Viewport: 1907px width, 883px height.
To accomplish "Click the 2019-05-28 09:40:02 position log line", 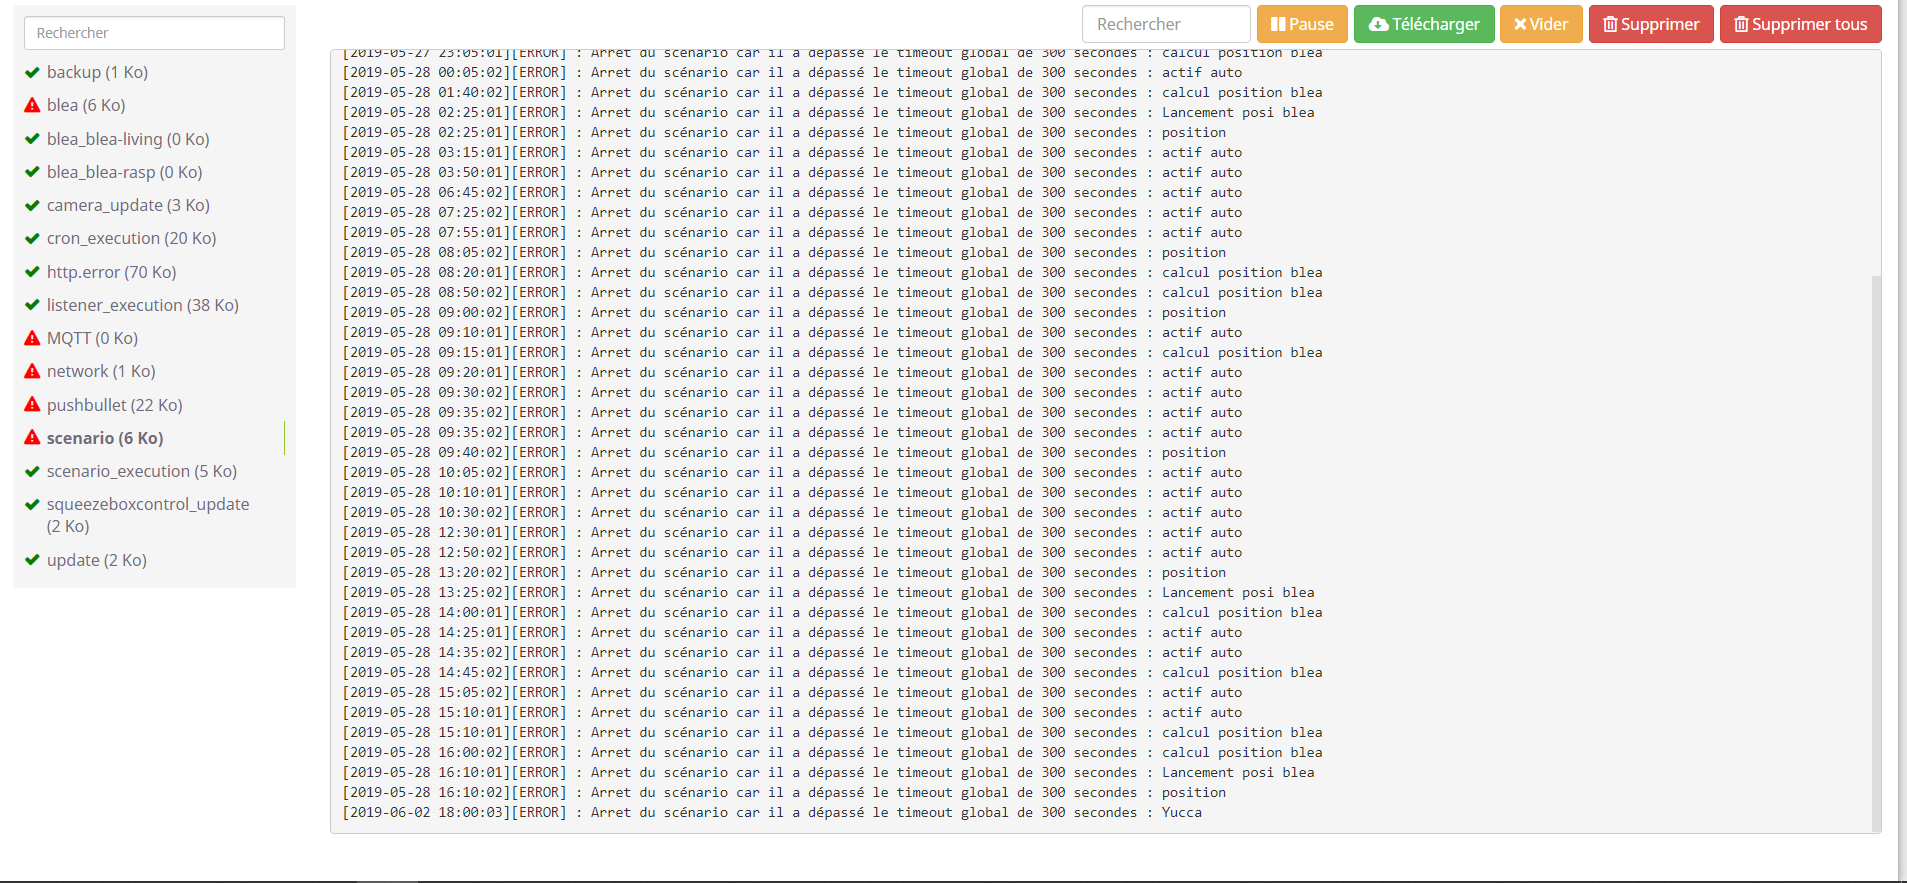I will pyautogui.click(x=784, y=452).
